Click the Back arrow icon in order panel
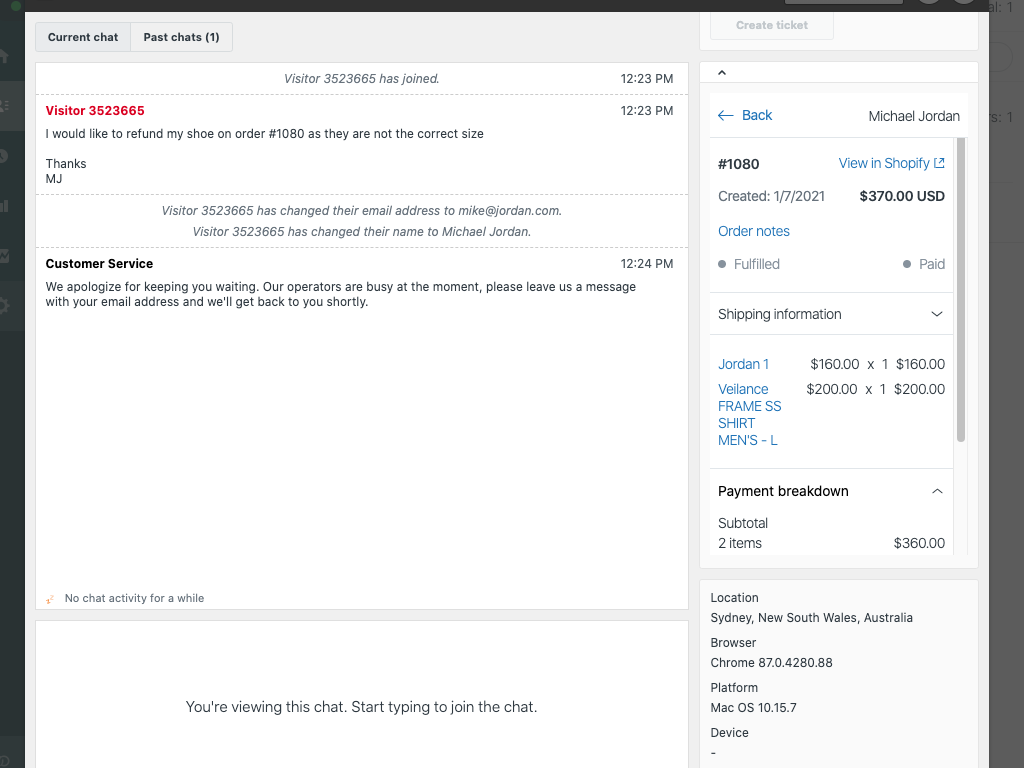 coord(726,116)
